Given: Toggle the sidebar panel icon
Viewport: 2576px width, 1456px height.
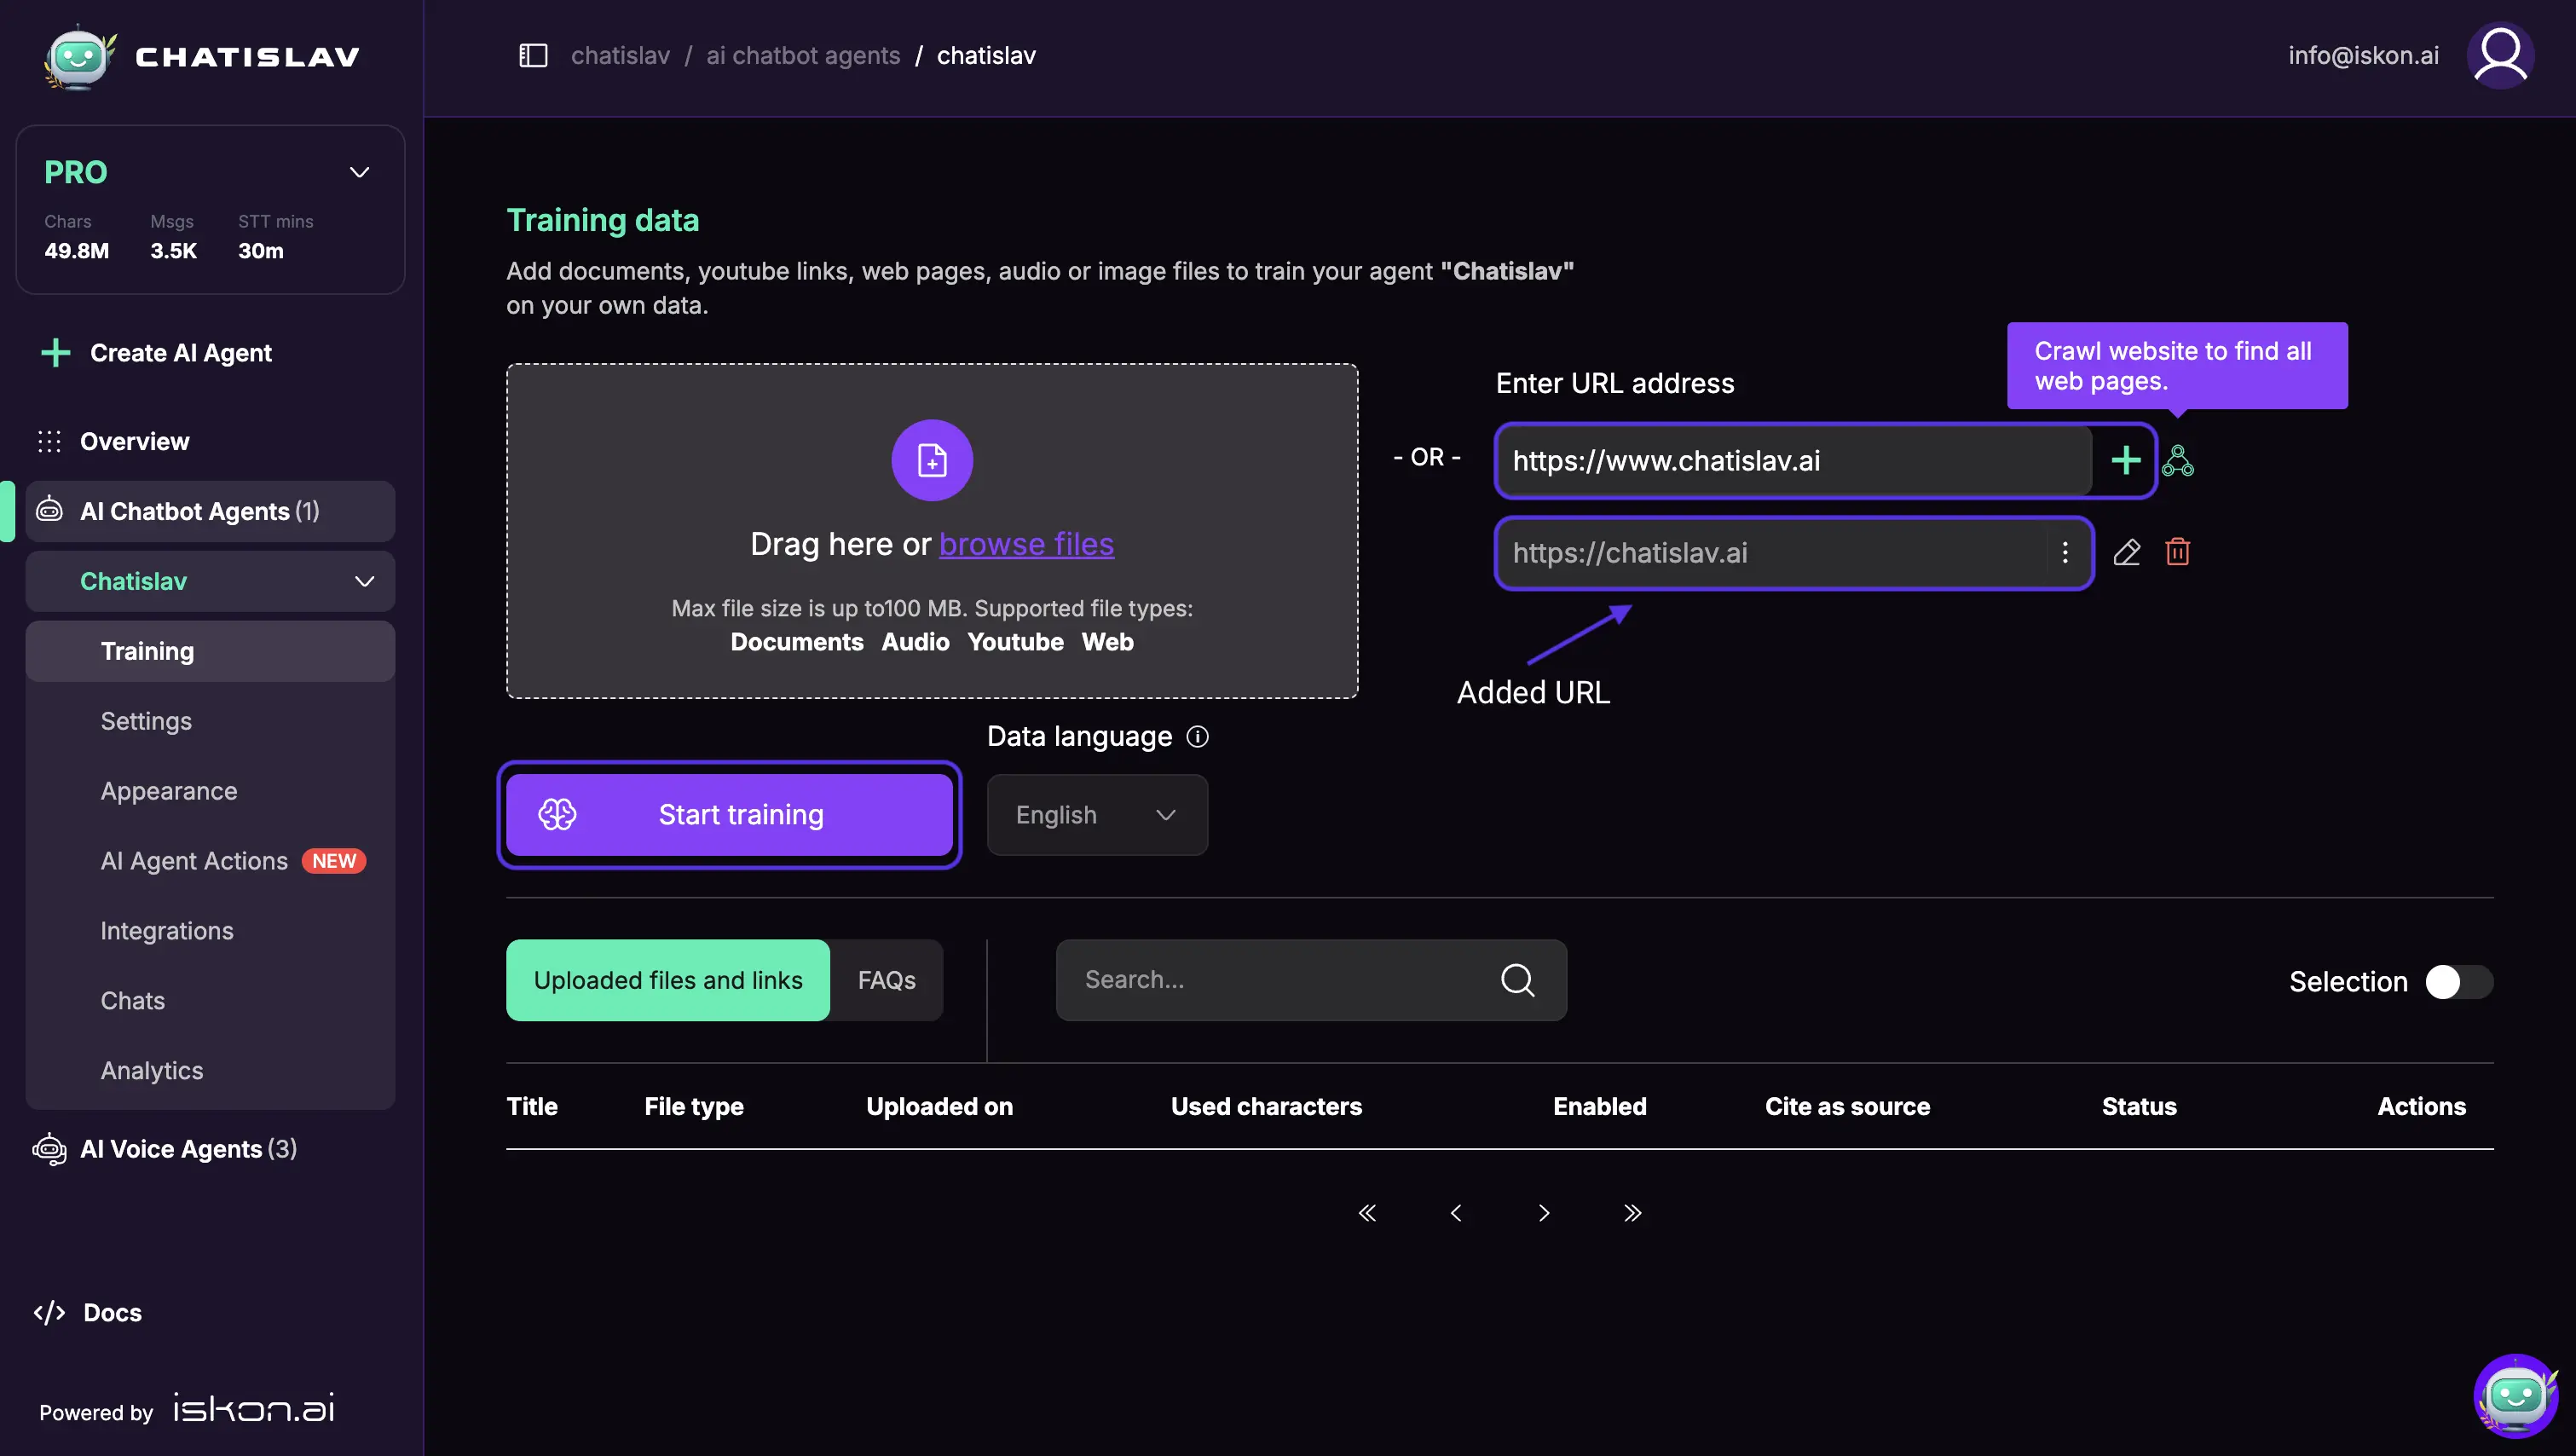Looking at the screenshot, I should (533, 56).
